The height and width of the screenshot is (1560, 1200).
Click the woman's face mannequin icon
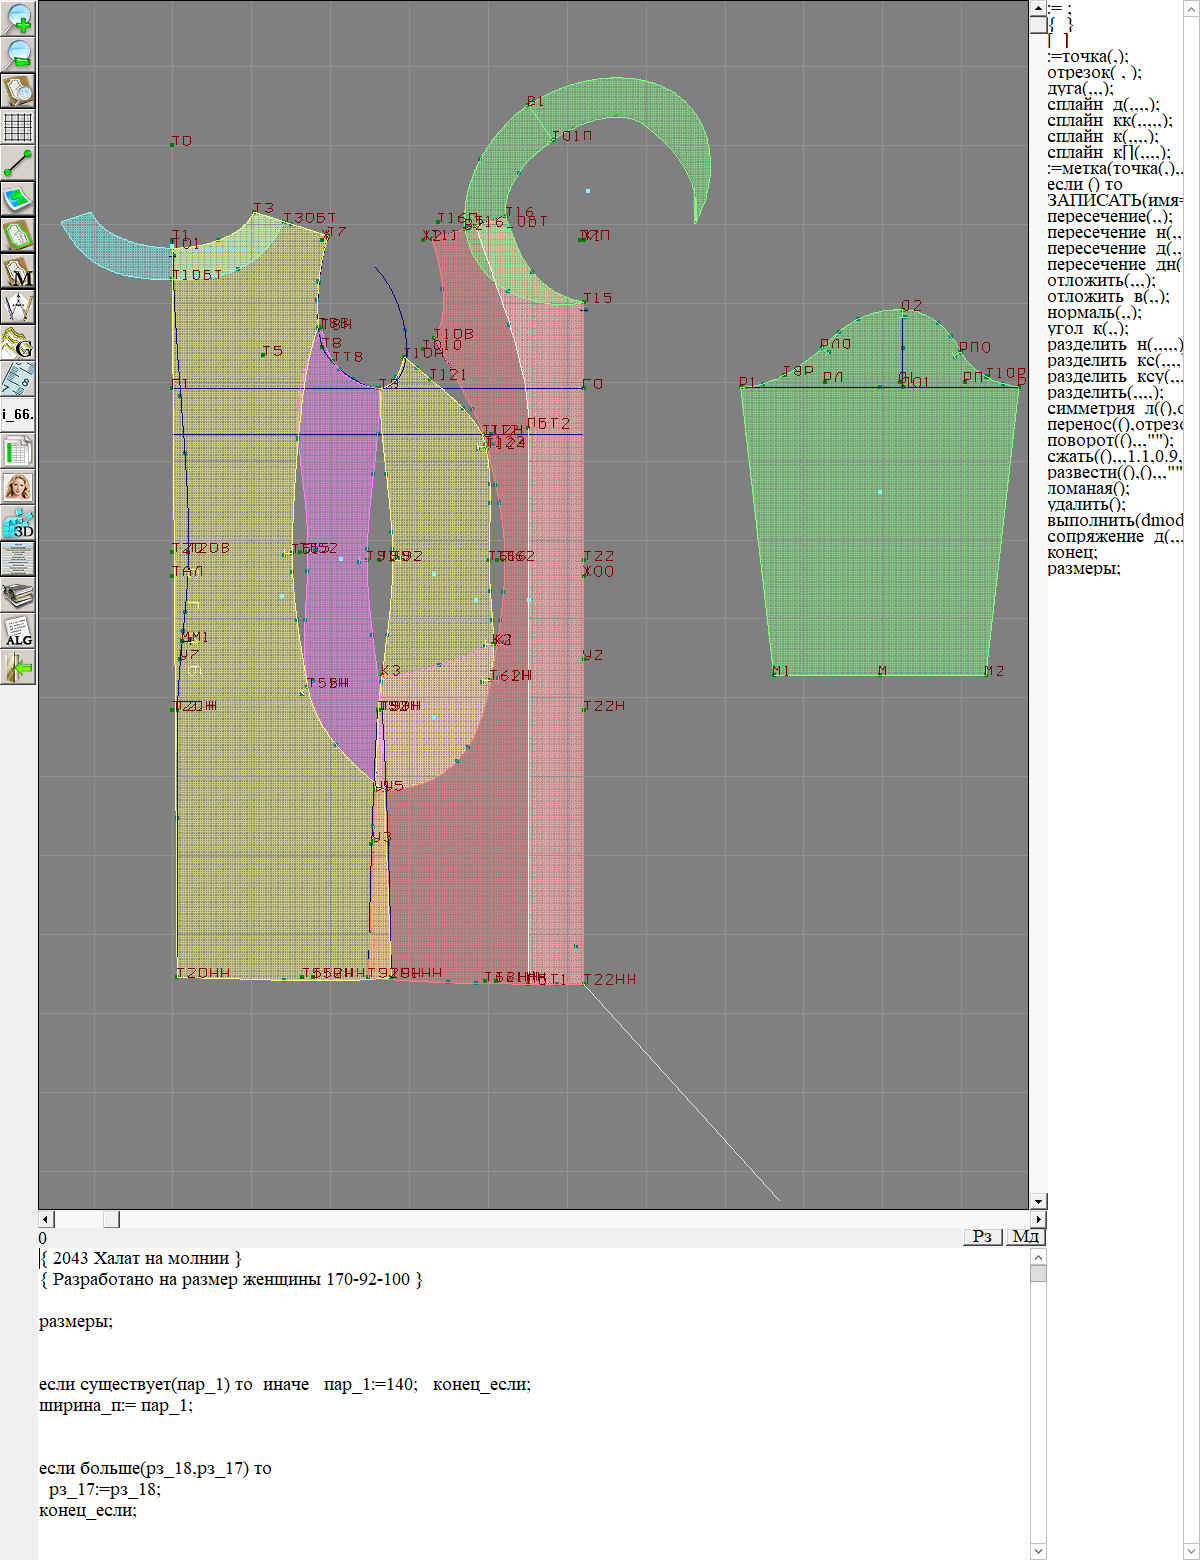(18, 487)
